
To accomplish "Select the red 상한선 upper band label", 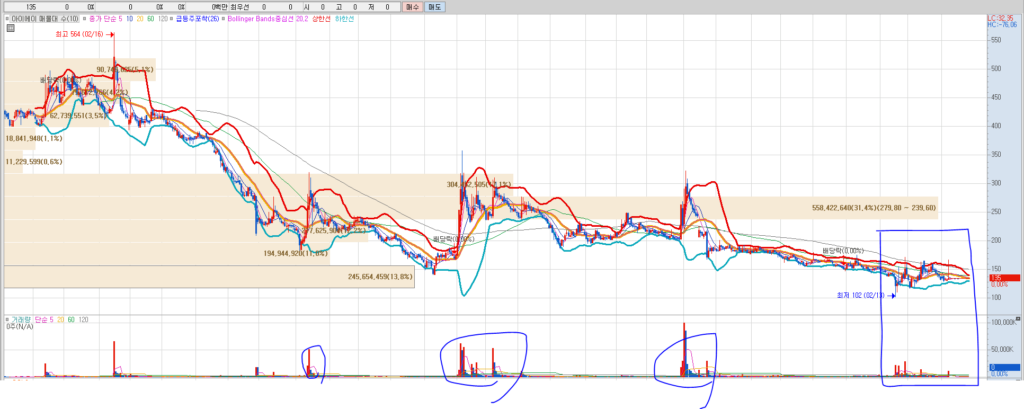I will tap(321, 19).
